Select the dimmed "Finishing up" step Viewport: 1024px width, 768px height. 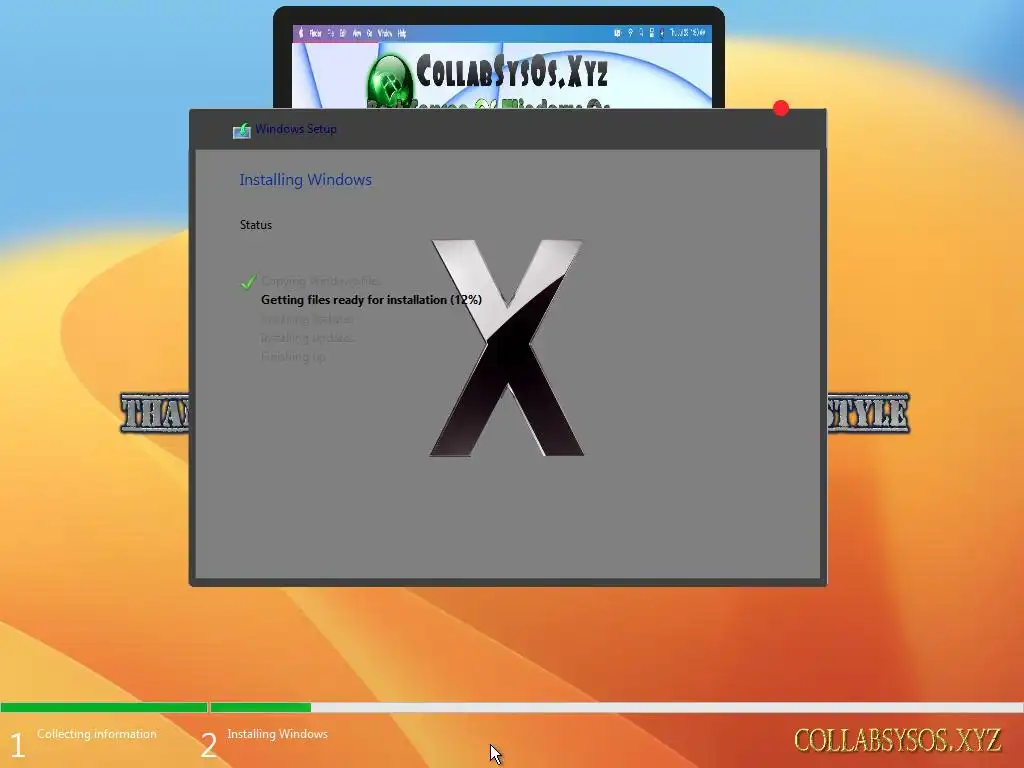click(x=293, y=357)
